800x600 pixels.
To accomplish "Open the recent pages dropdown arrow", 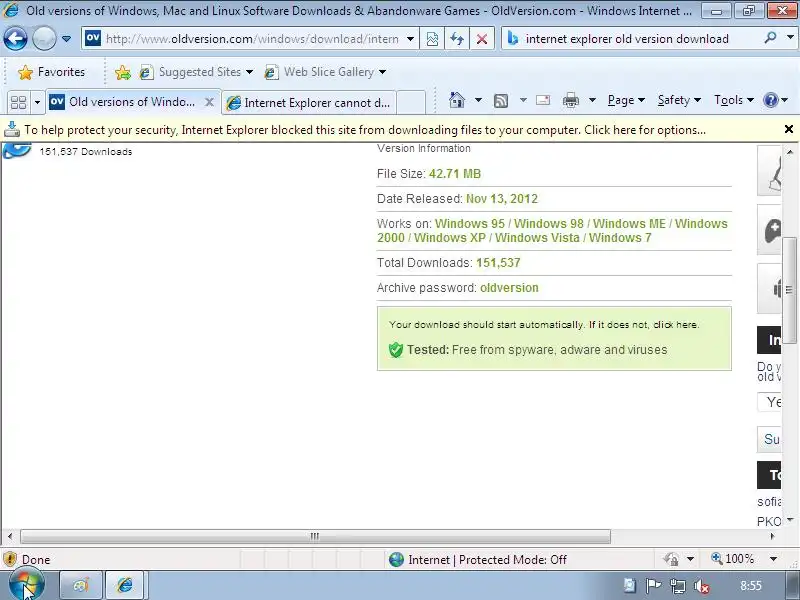I will tap(66, 39).
